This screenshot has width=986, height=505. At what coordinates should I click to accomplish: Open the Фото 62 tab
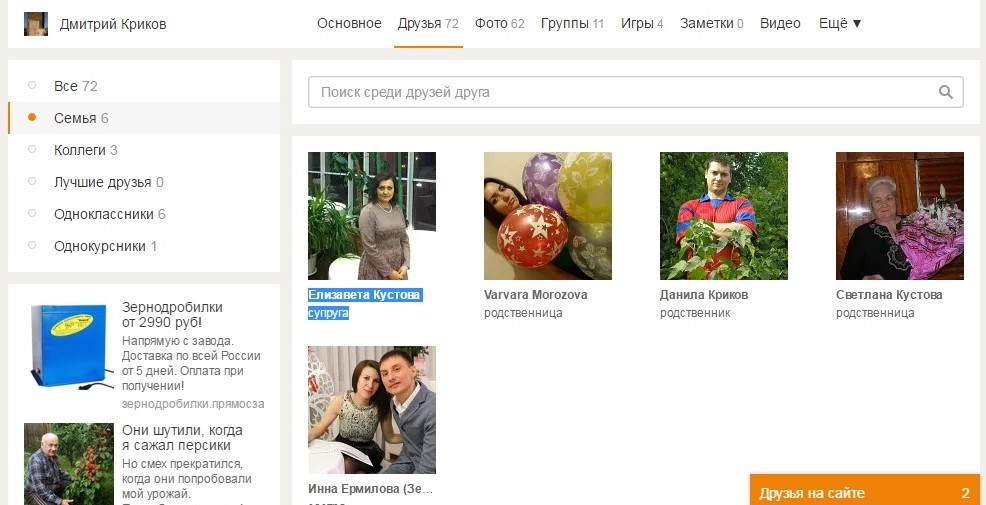[500, 24]
